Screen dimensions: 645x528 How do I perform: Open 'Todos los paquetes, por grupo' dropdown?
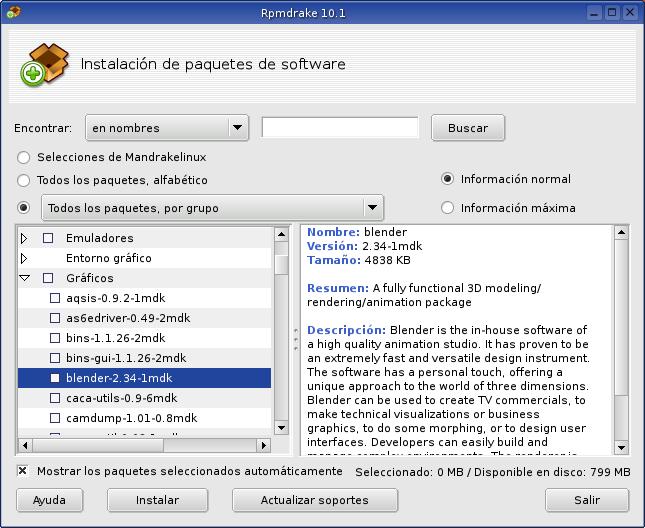tap(212, 208)
